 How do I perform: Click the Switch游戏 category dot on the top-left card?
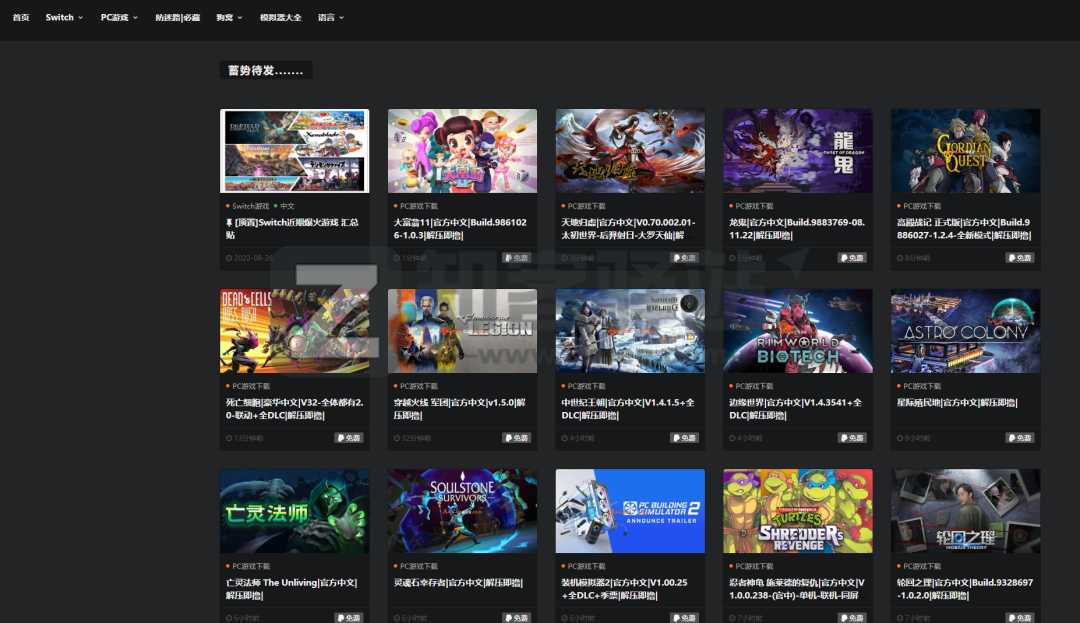pyautogui.click(x=228, y=204)
